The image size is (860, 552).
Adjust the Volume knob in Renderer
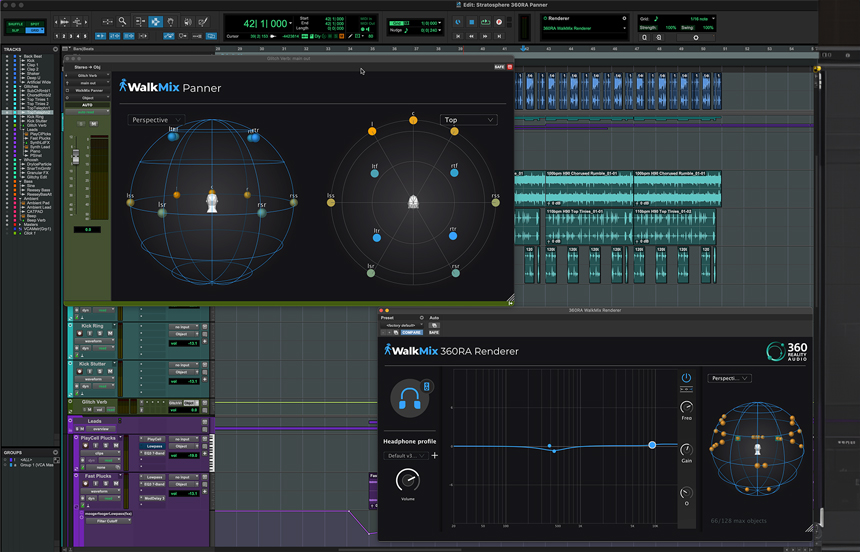pyautogui.click(x=408, y=480)
